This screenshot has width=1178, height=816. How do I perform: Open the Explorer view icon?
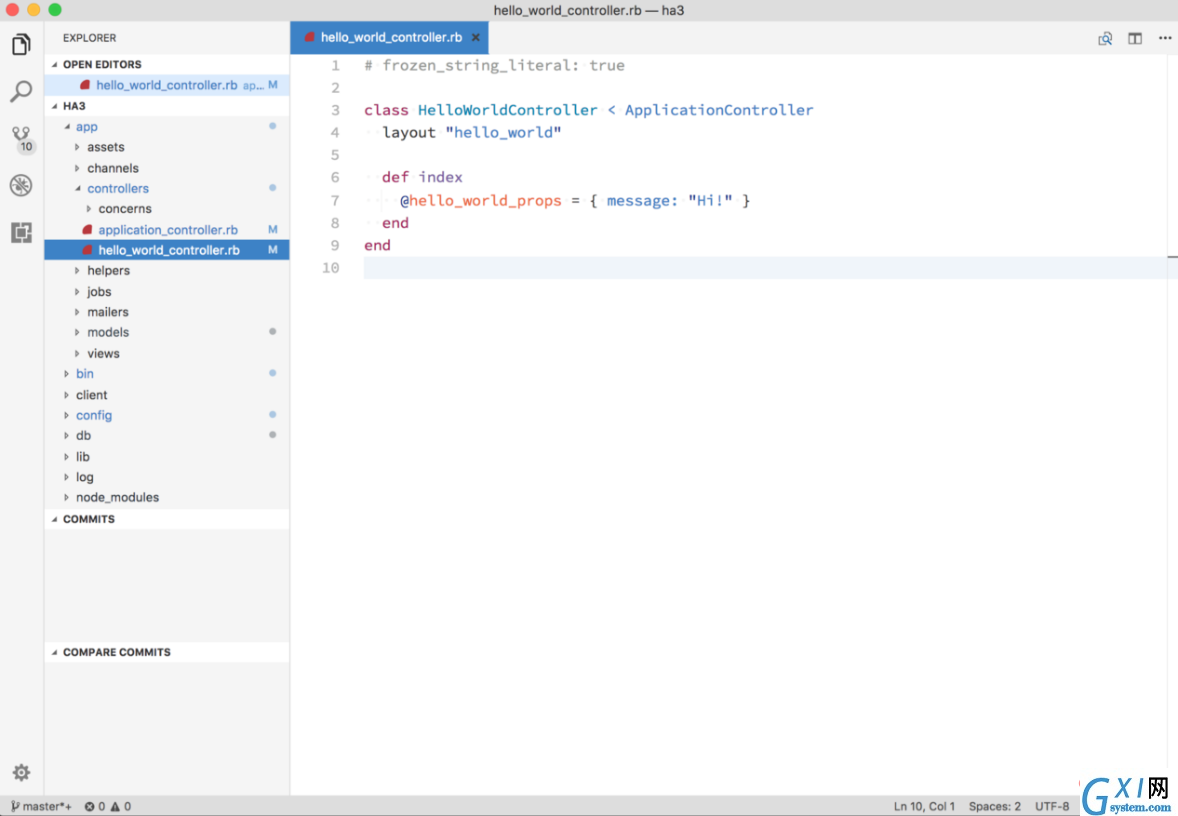pos(21,44)
